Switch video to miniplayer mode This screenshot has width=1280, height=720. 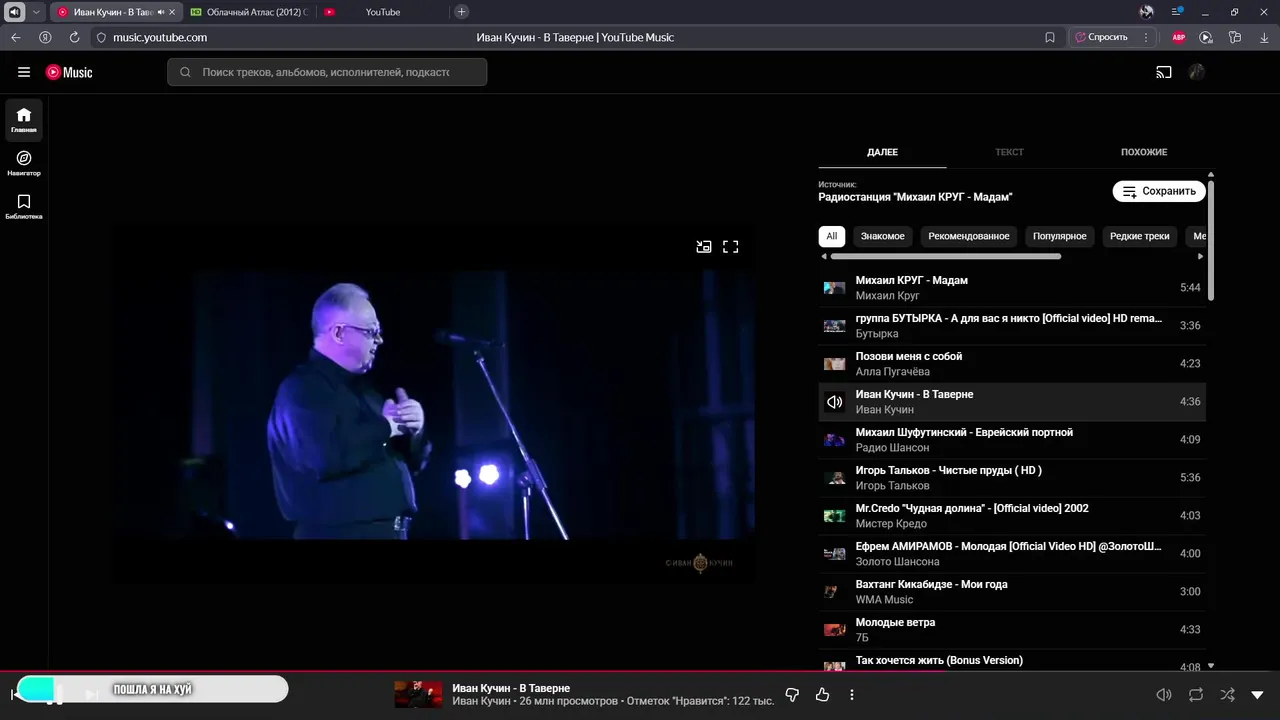[704, 246]
